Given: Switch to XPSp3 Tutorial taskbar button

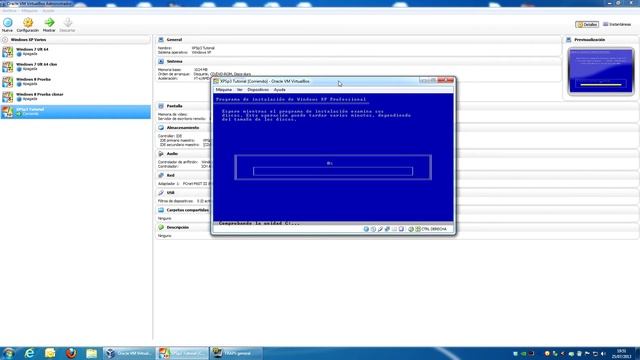Looking at the screenshot, I should [183, 353].
